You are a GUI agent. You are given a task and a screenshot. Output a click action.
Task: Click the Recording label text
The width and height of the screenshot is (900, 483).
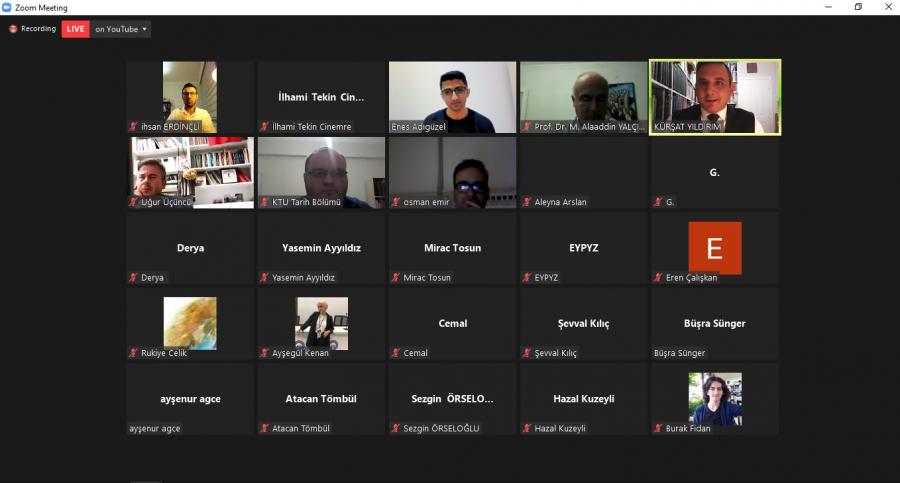point(38,29)
